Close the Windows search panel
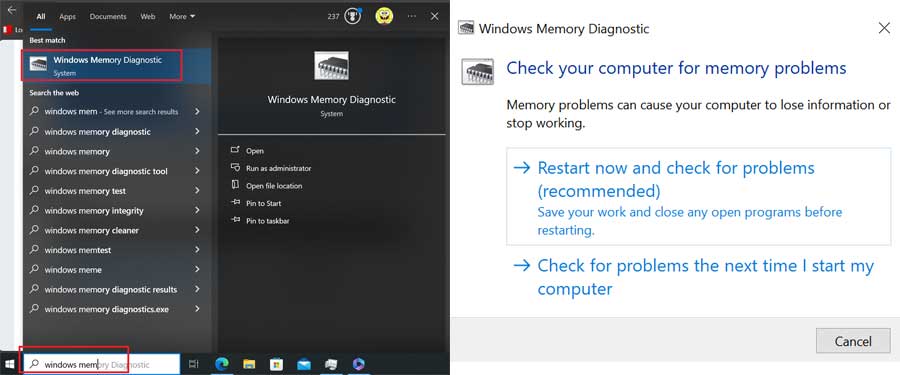900x375 pixels. click(435, 16)
